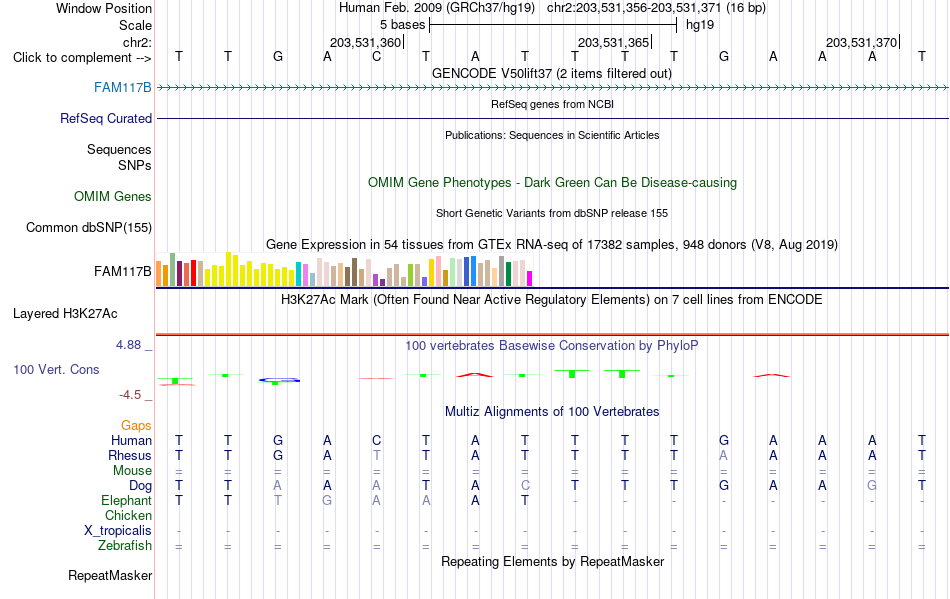Open the OMIM Gene Phenotypes track title

tap(552, 182)
